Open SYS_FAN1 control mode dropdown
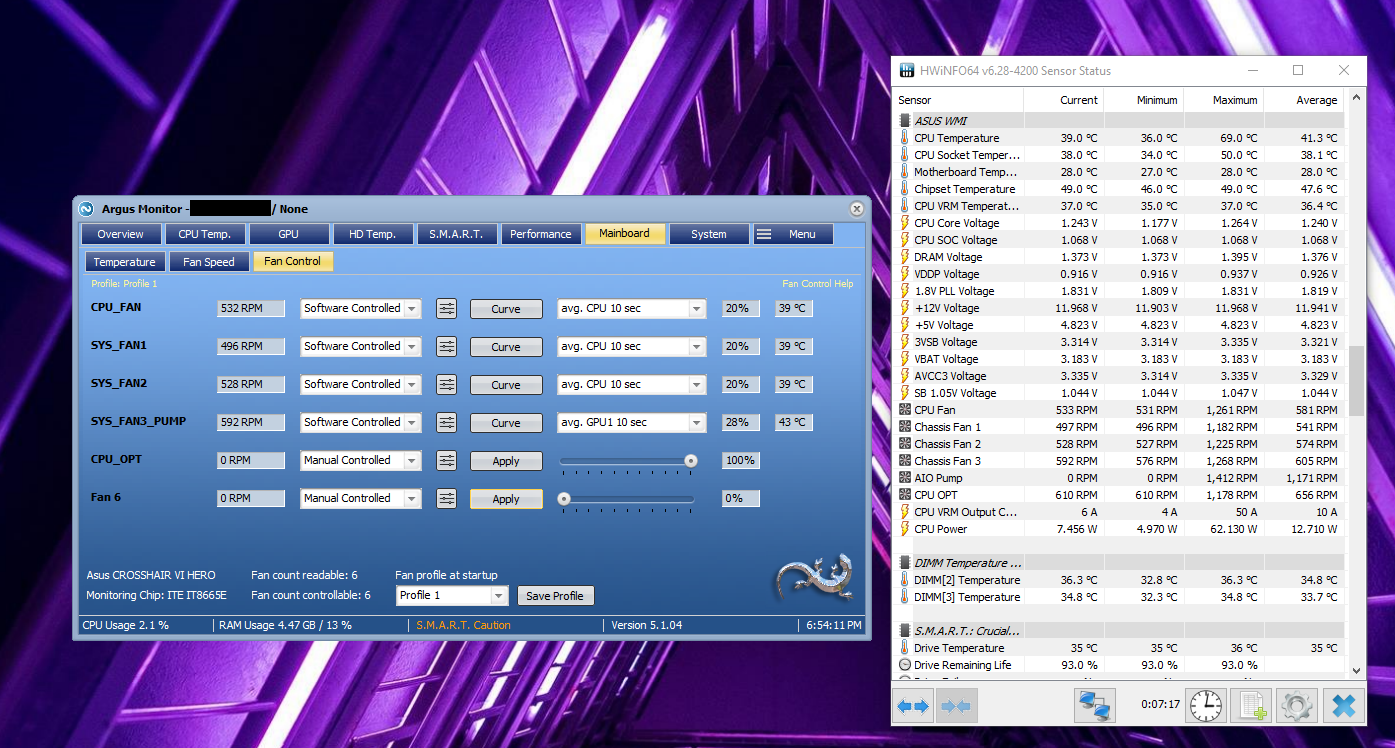The height and width of the screenshot is (748, 1395). (x=361, y=347)
